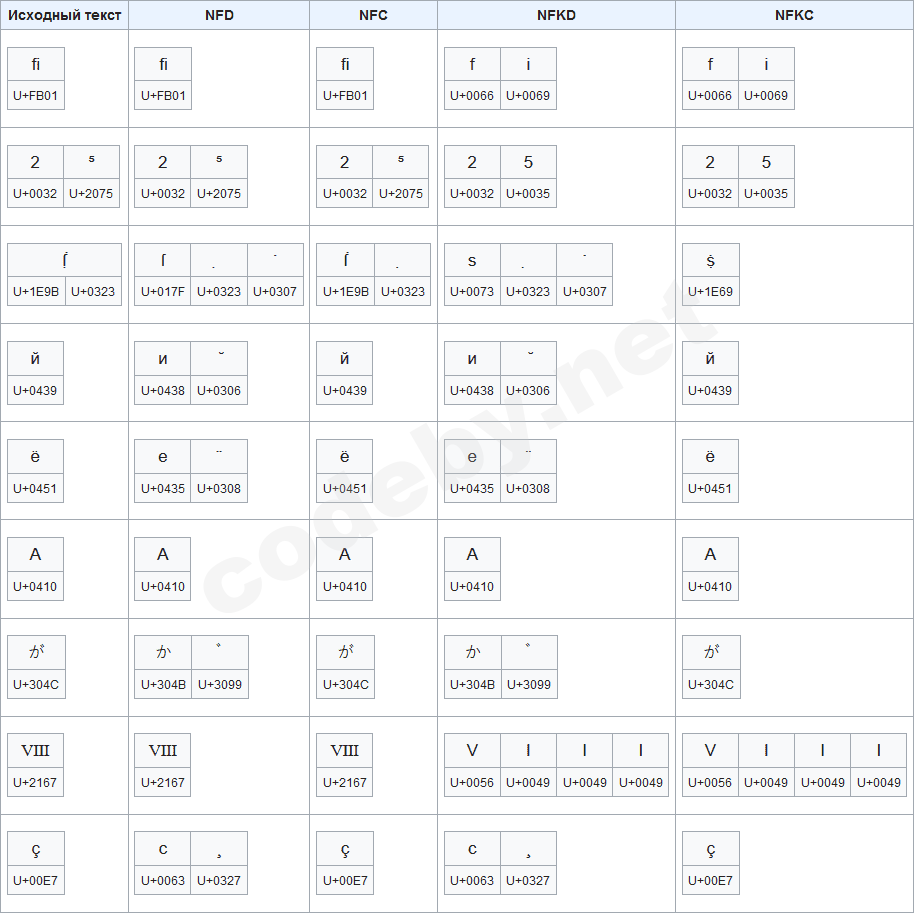Click the NFKC column header

[x=794, y=15]
